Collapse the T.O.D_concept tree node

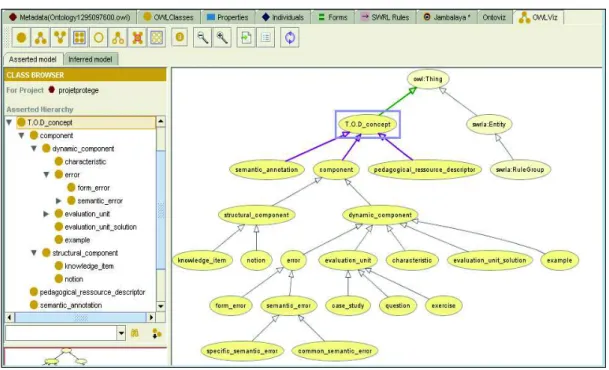tap(9, 122)
